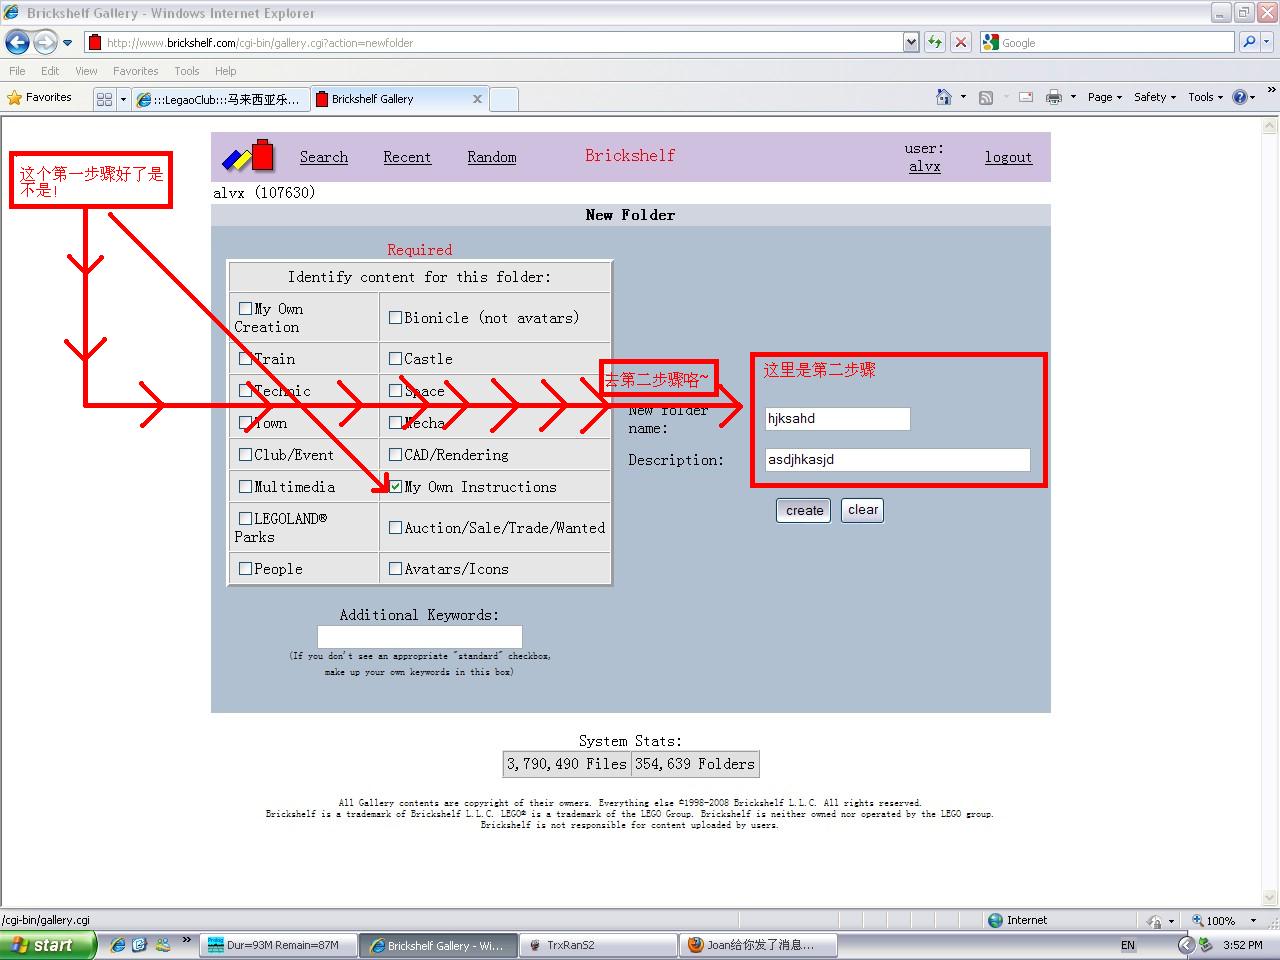Go back with the browser Back arrow
Screen dimensions: 1280x960
coord(18,42)
